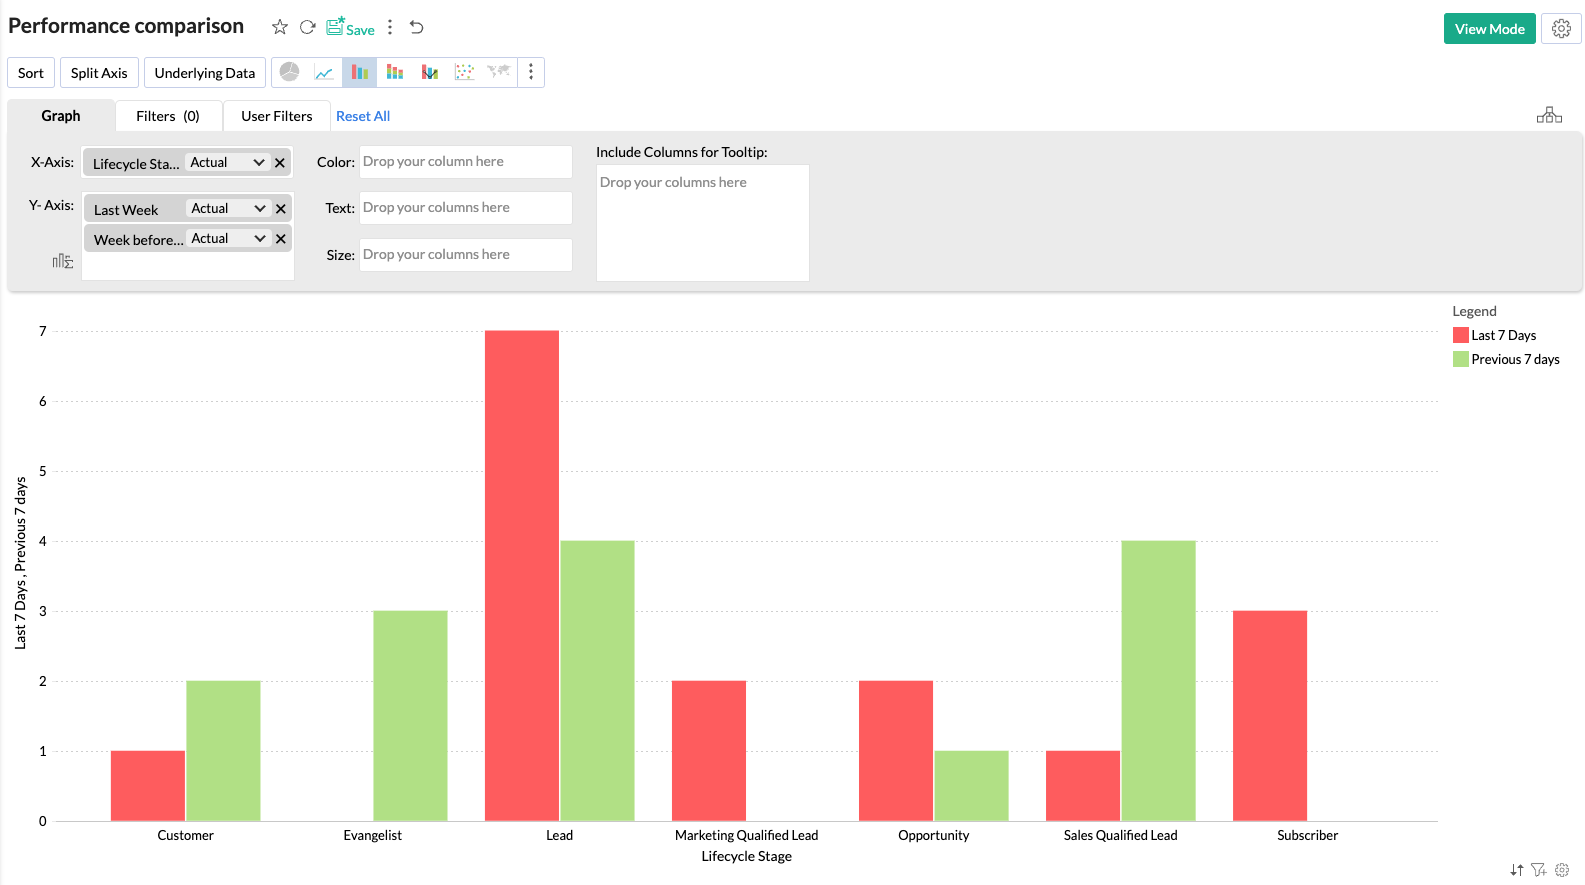Click the Split Axis button

click(x=99, y=73)
